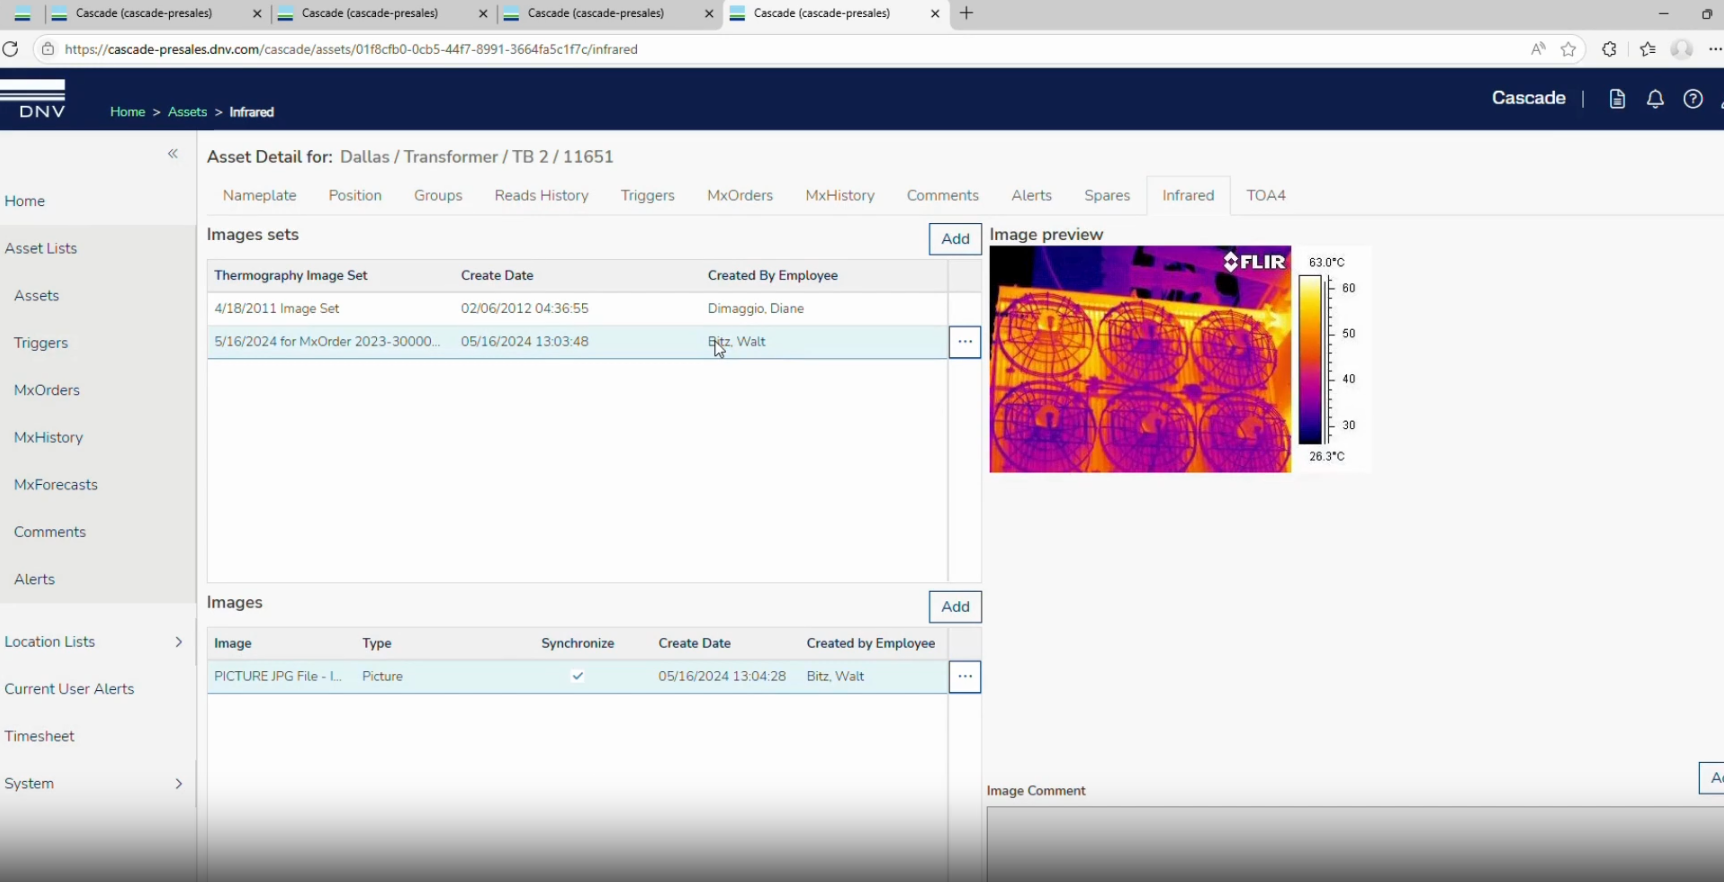Click the read aloud icon in address bar

pos(1538,49)
